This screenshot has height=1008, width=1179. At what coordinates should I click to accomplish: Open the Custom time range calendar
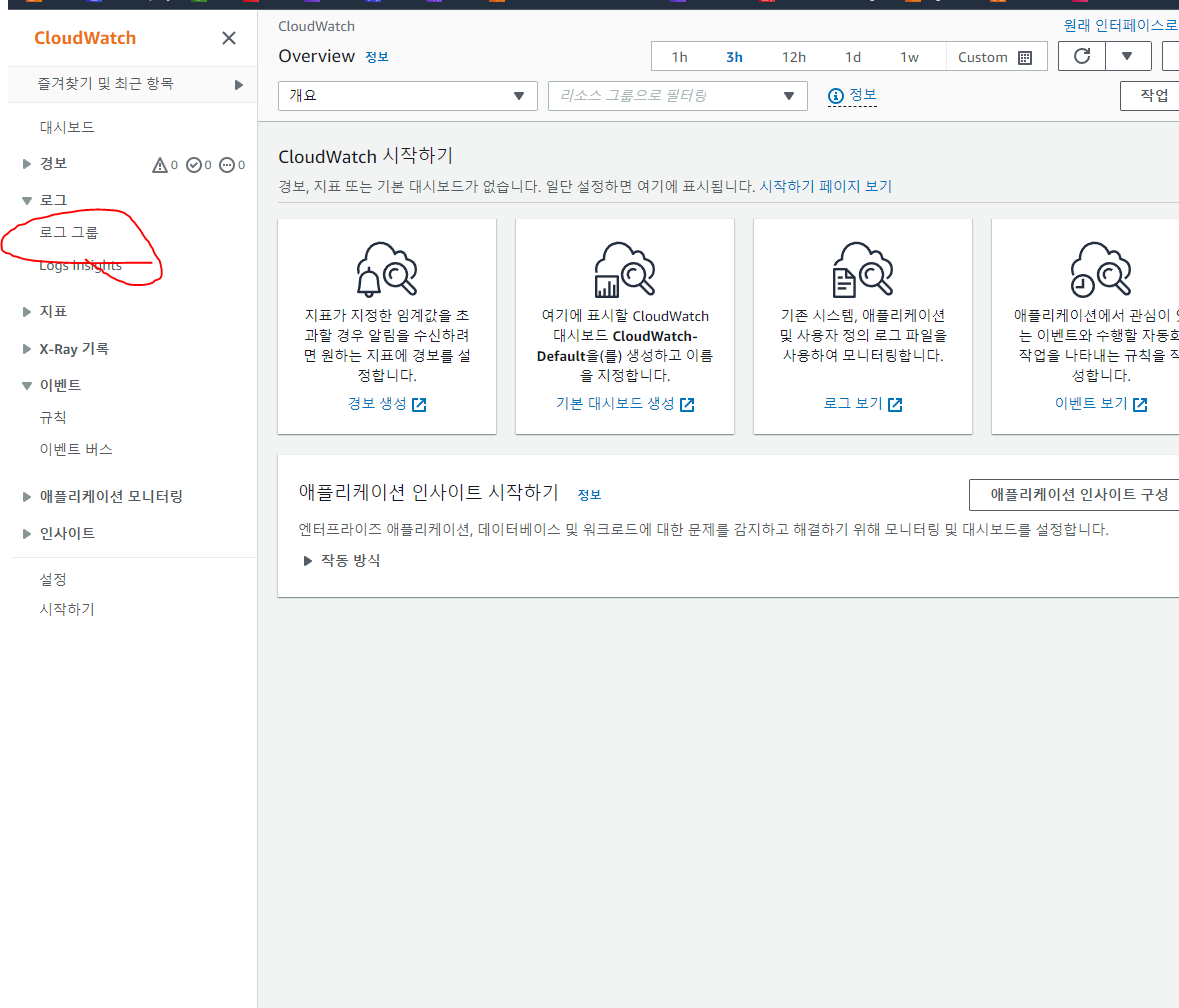(996, 57)
